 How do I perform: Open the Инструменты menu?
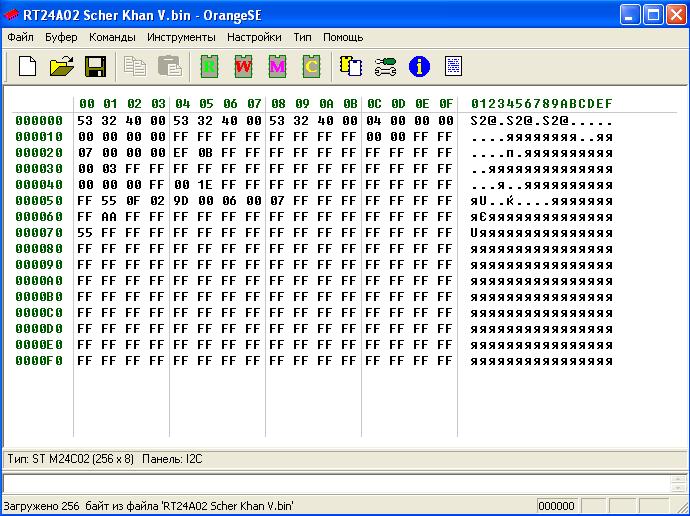coord(181,37)
